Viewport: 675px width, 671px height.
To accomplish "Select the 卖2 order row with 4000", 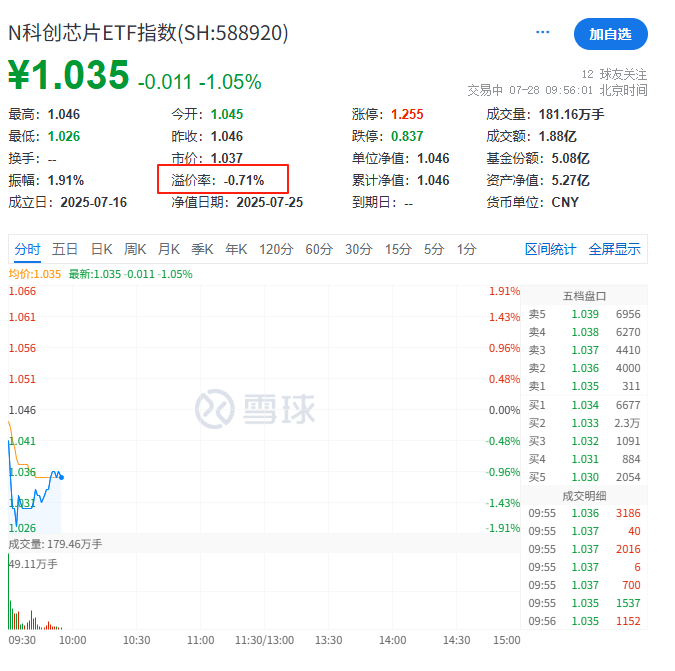I will 584,368.
